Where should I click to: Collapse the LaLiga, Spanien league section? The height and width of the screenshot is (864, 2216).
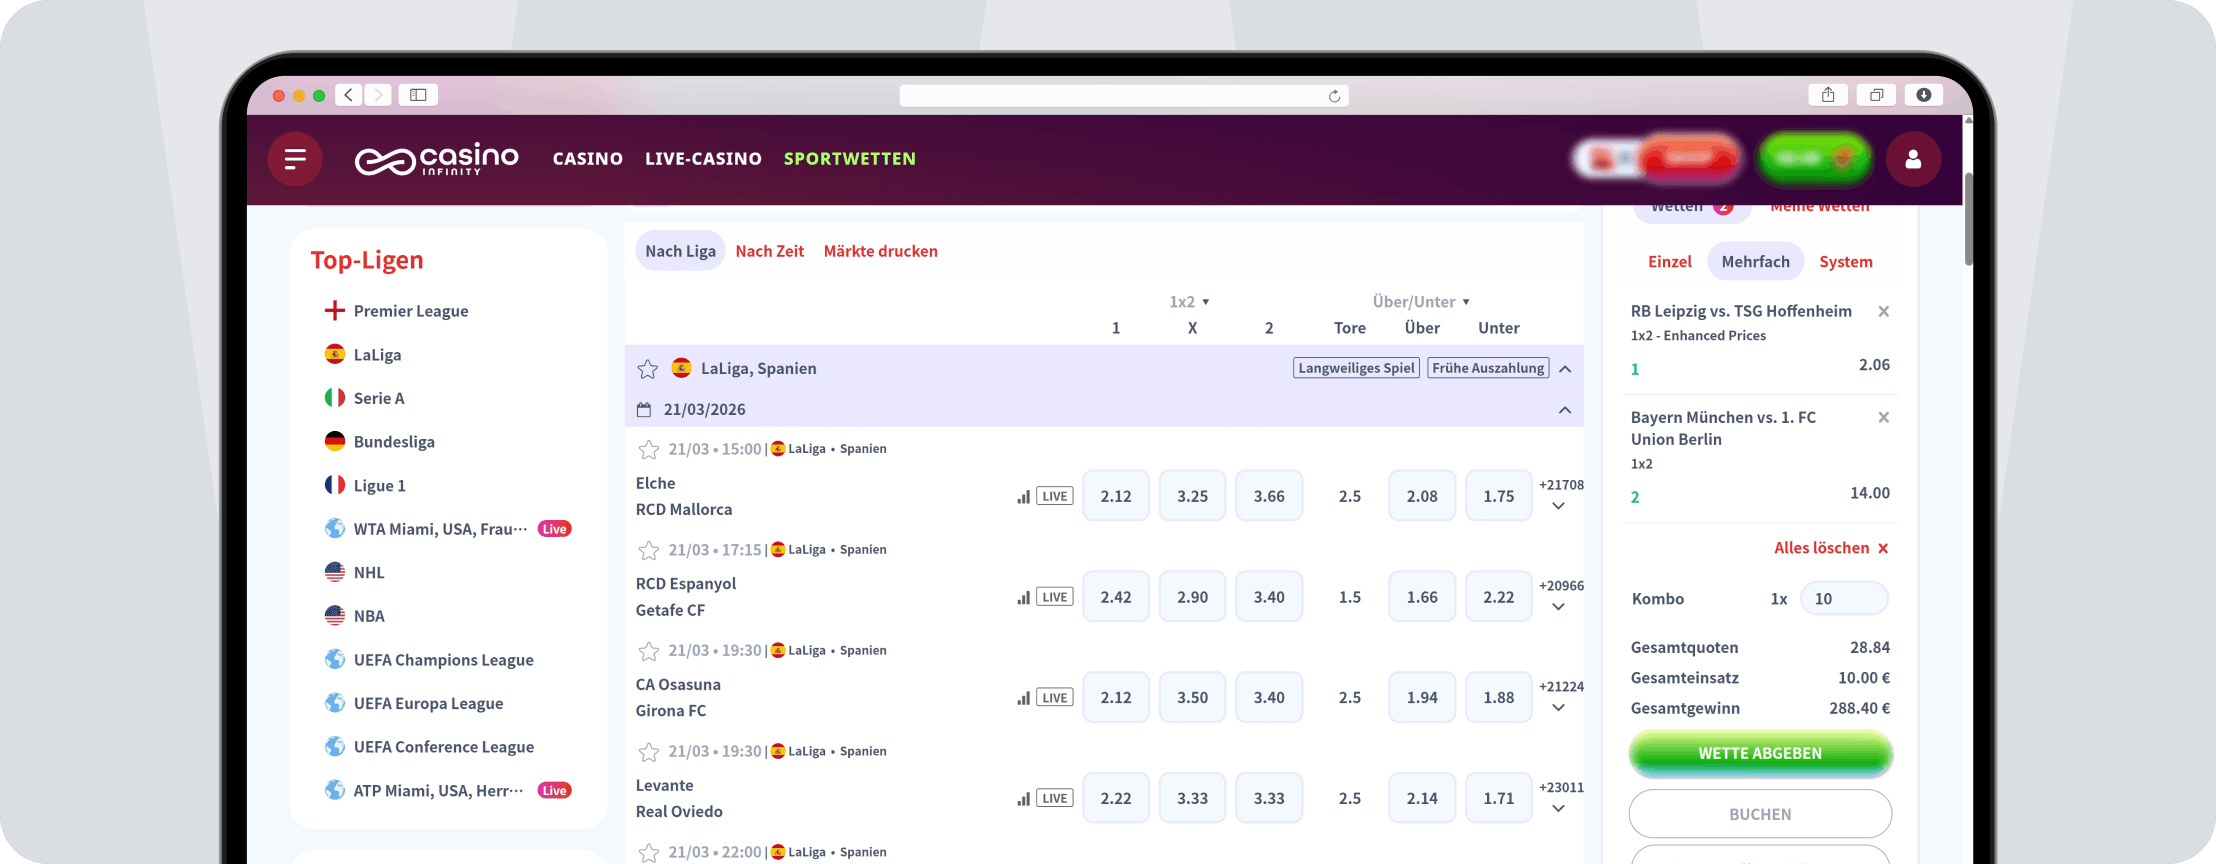coord(1565,369)
